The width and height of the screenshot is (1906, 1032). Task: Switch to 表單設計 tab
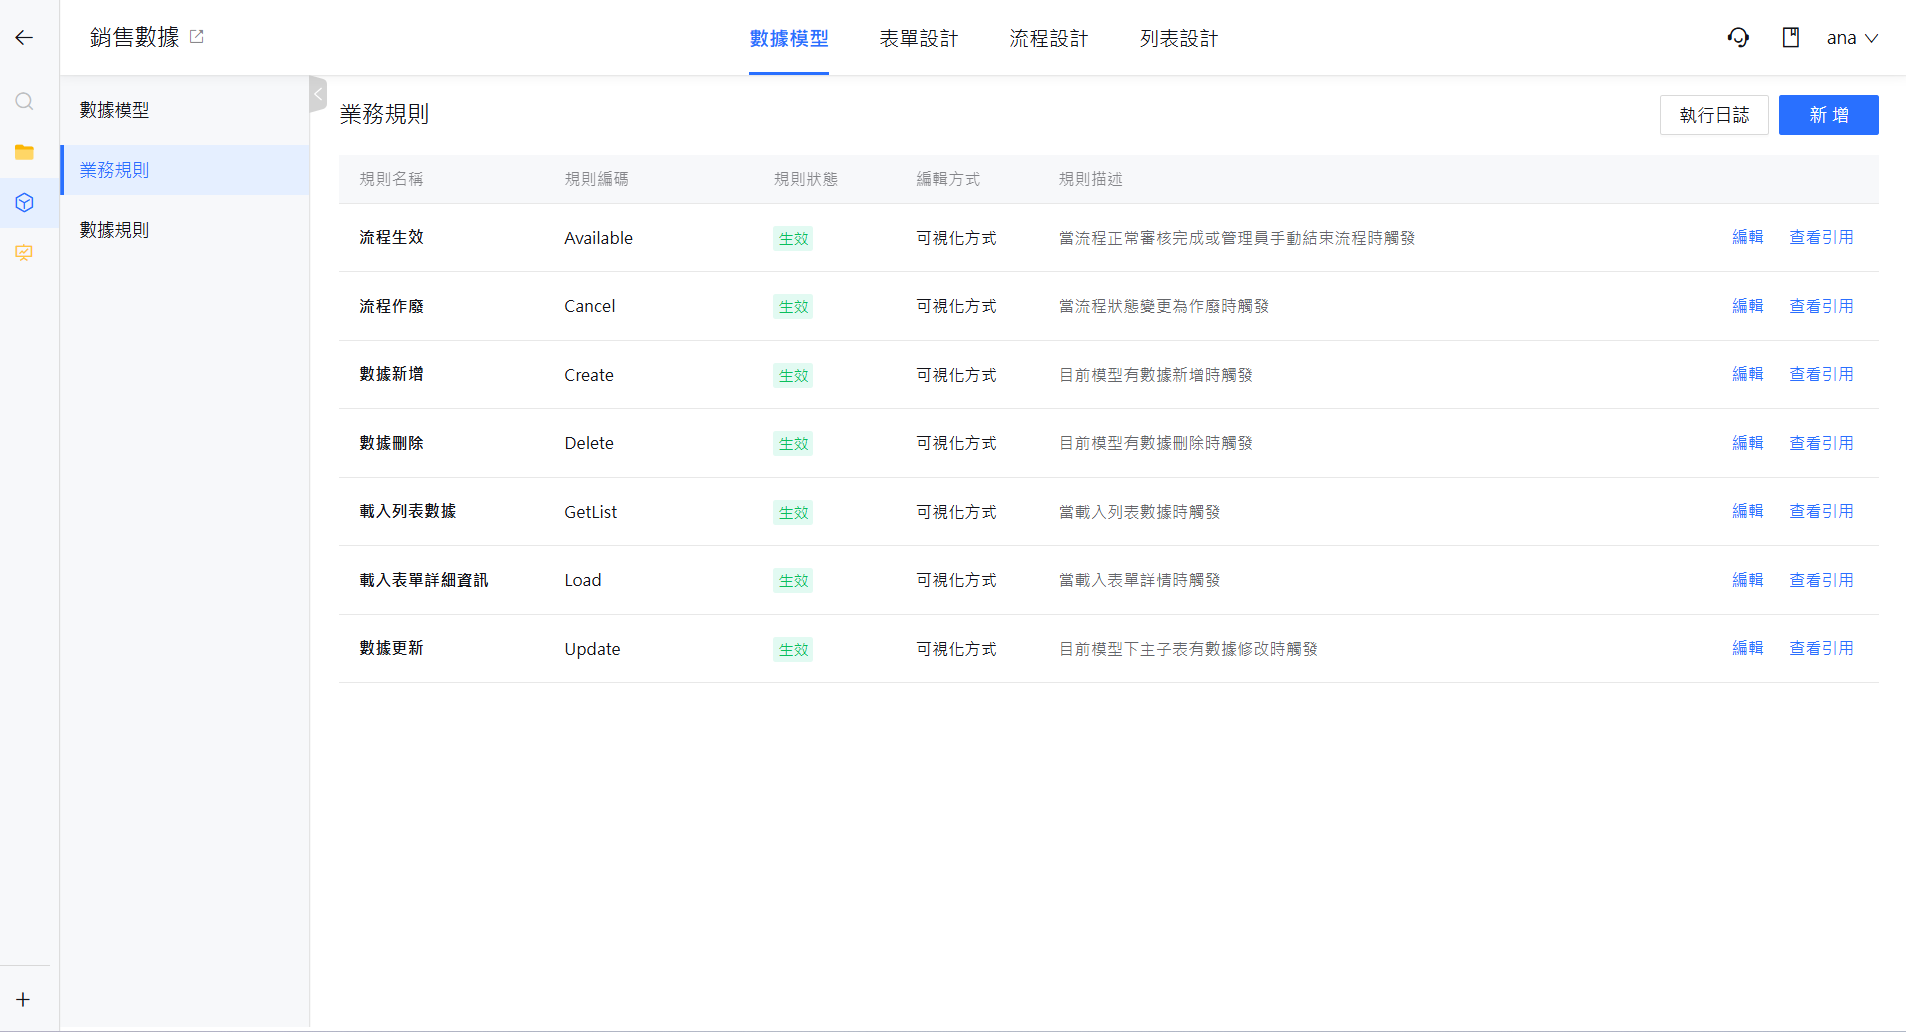[x=919, y=39]
